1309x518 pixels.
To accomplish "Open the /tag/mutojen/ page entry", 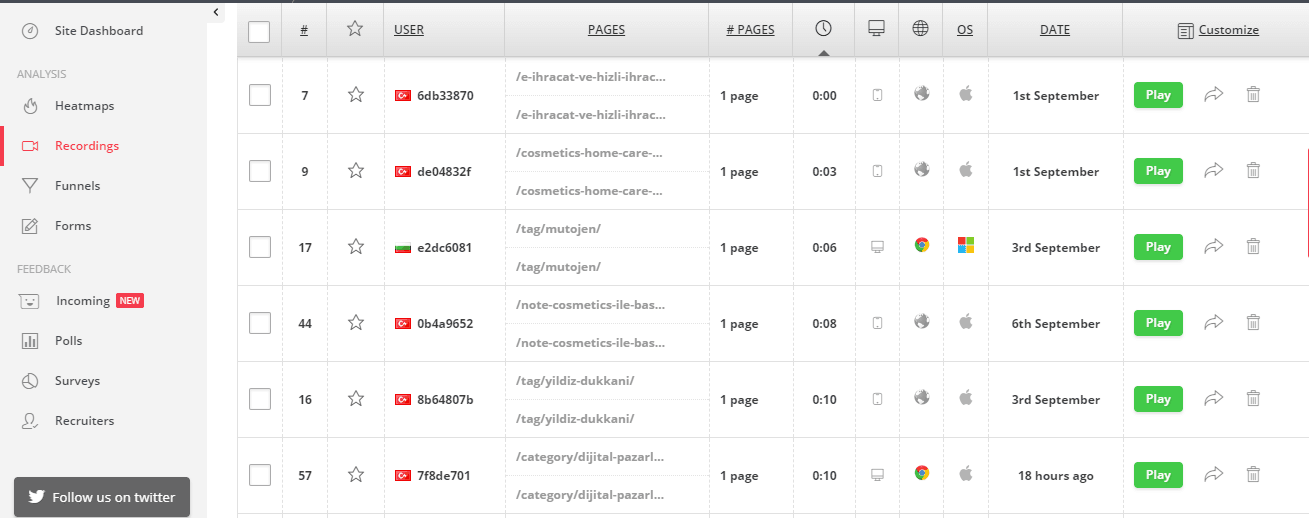I will tap(558, 229).
